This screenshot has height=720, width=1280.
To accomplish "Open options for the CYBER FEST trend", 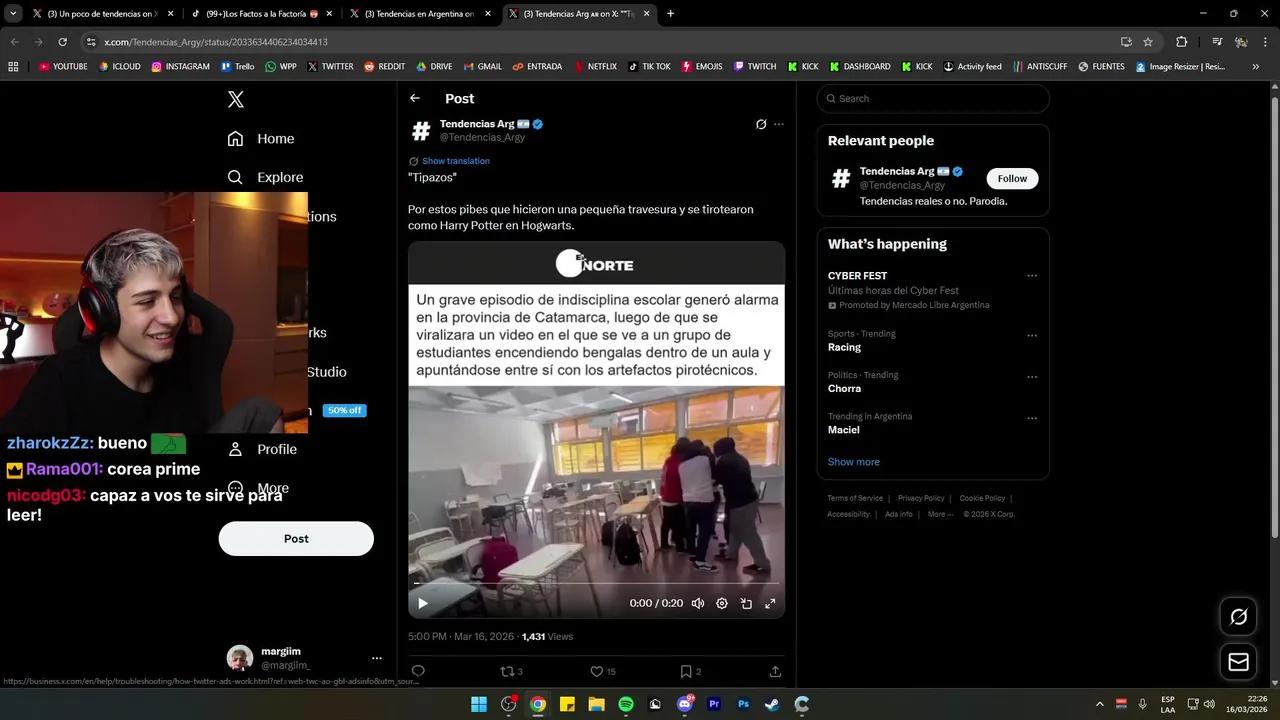I will [x=1032, y=276].
